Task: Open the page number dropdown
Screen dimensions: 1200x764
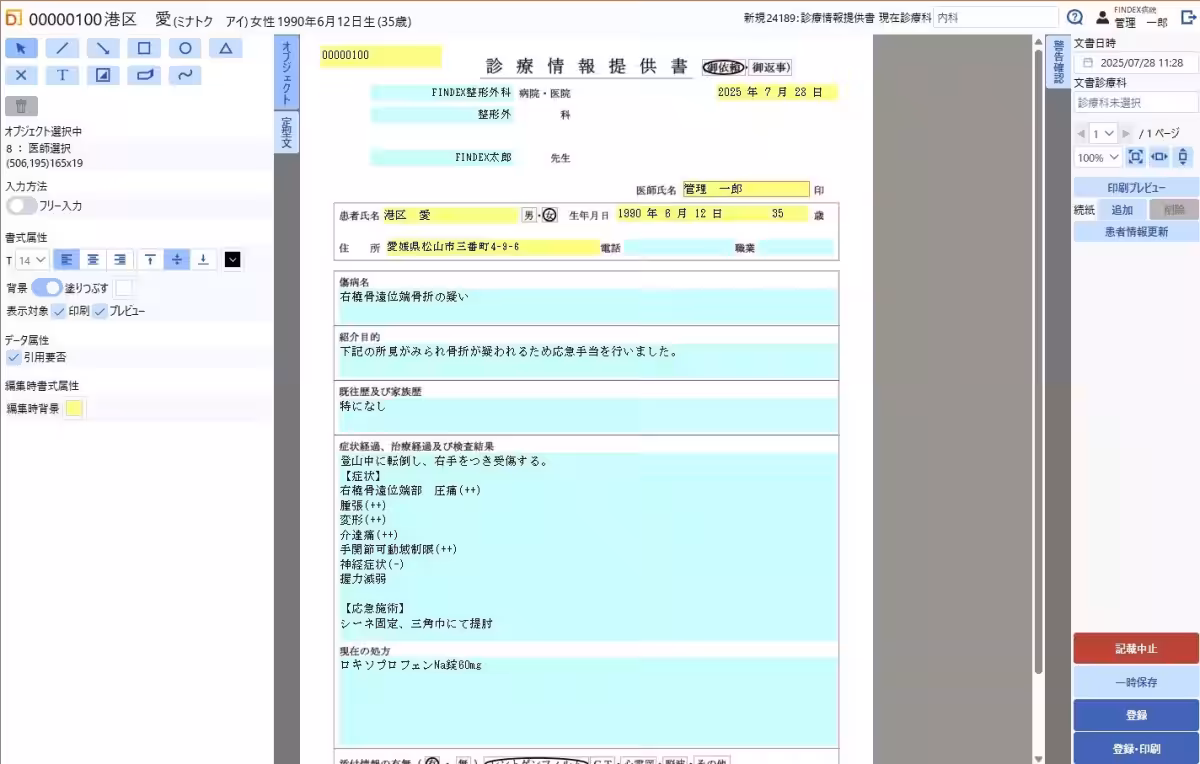Action: (1102, 133)
